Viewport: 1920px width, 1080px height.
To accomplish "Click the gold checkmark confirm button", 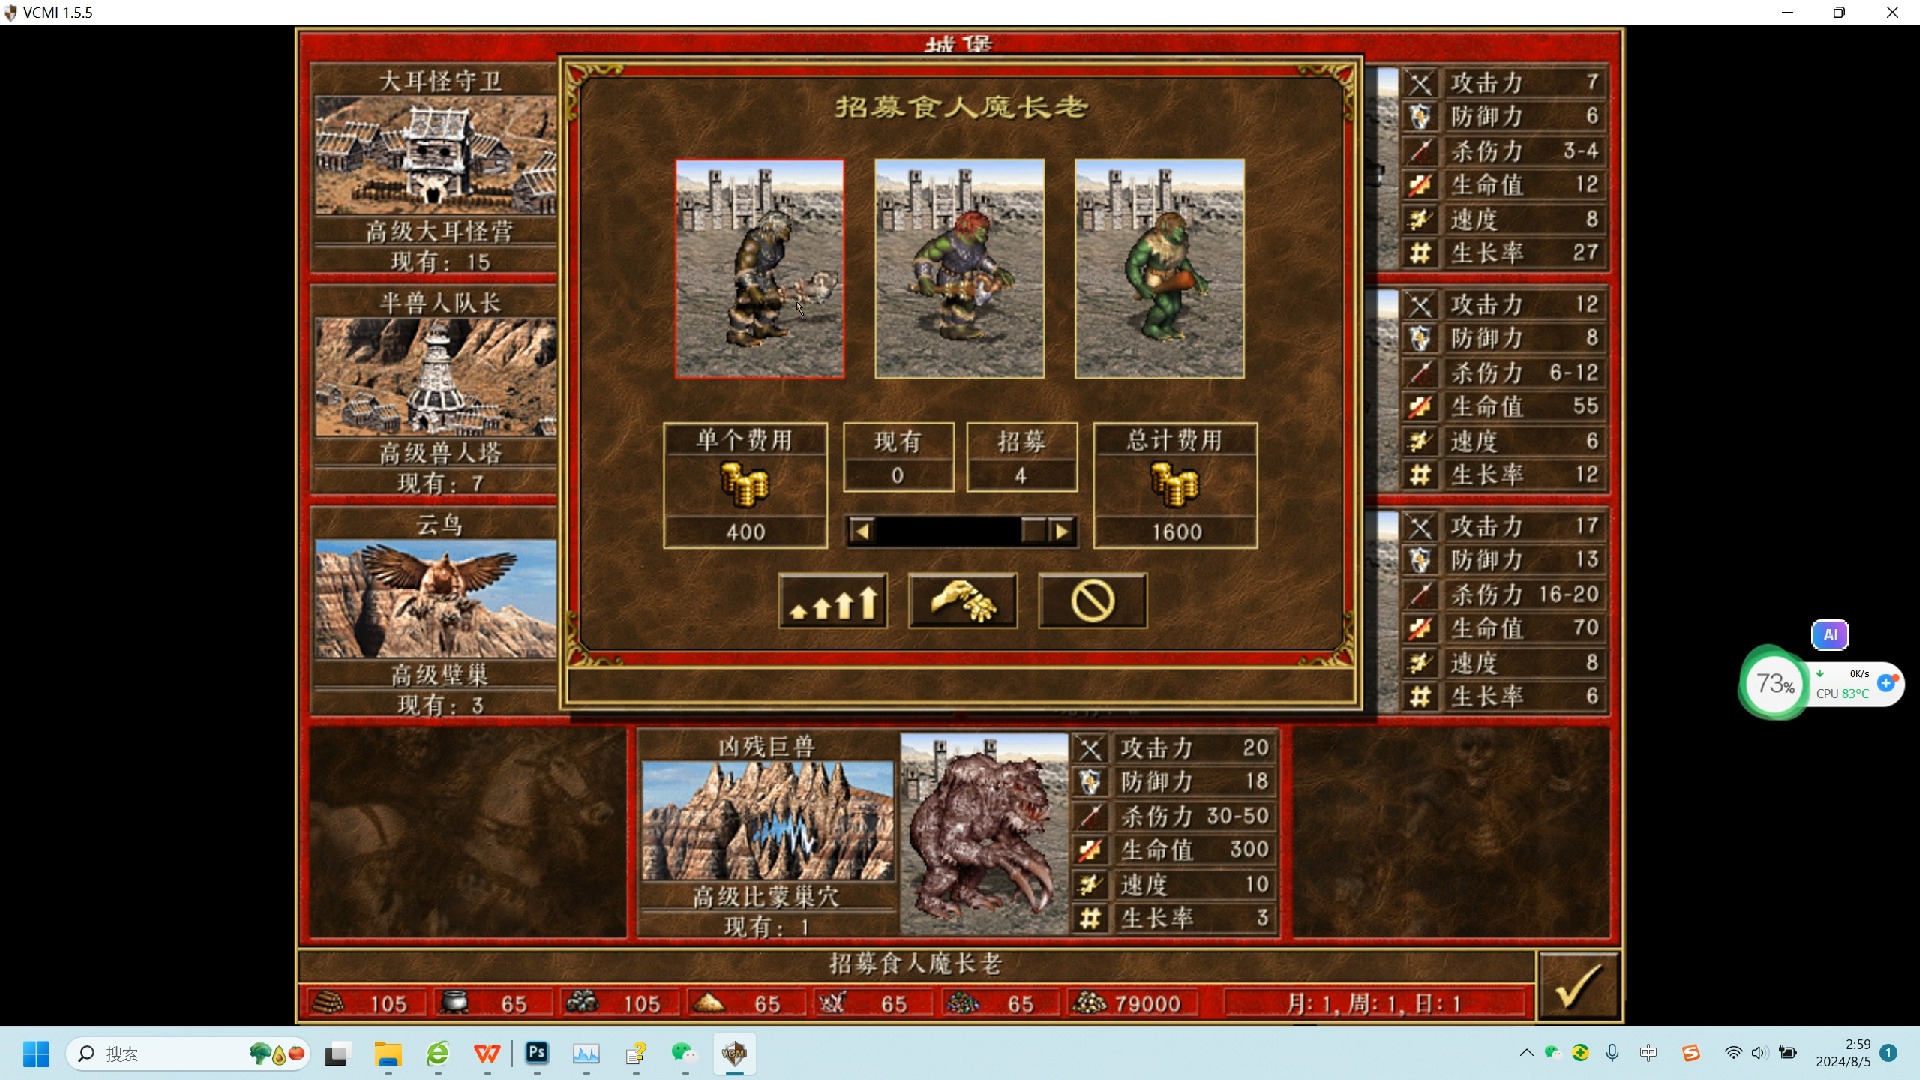I will 1578,986.
